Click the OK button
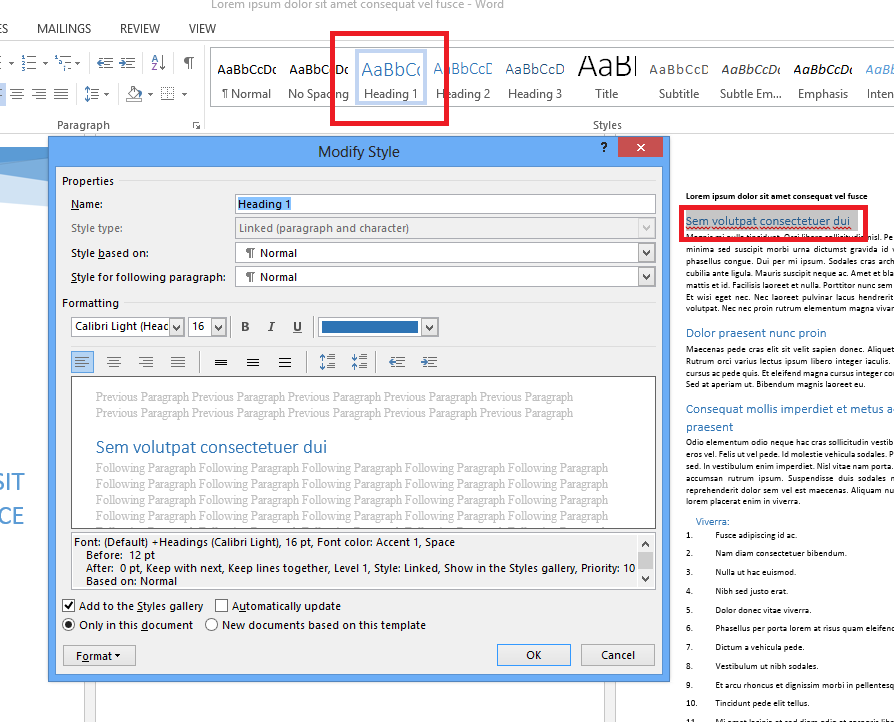Image resolution: width=894 pixels, height=722 pixels. pos(534,655)
